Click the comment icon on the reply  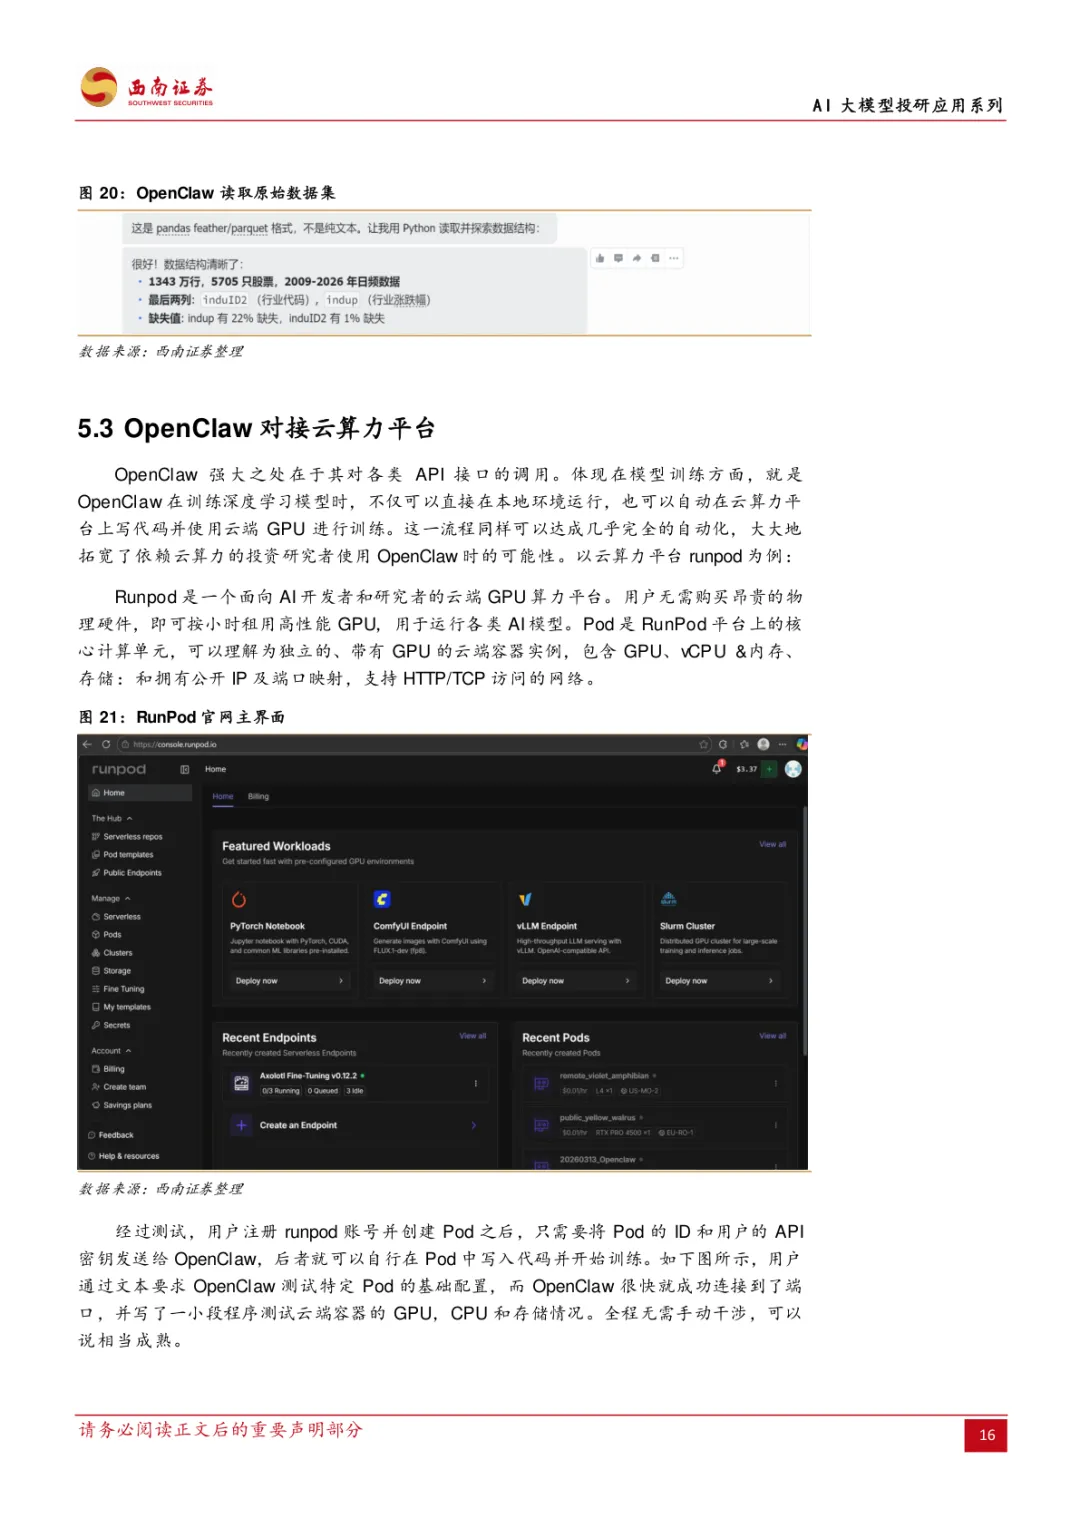click(618, 258)
